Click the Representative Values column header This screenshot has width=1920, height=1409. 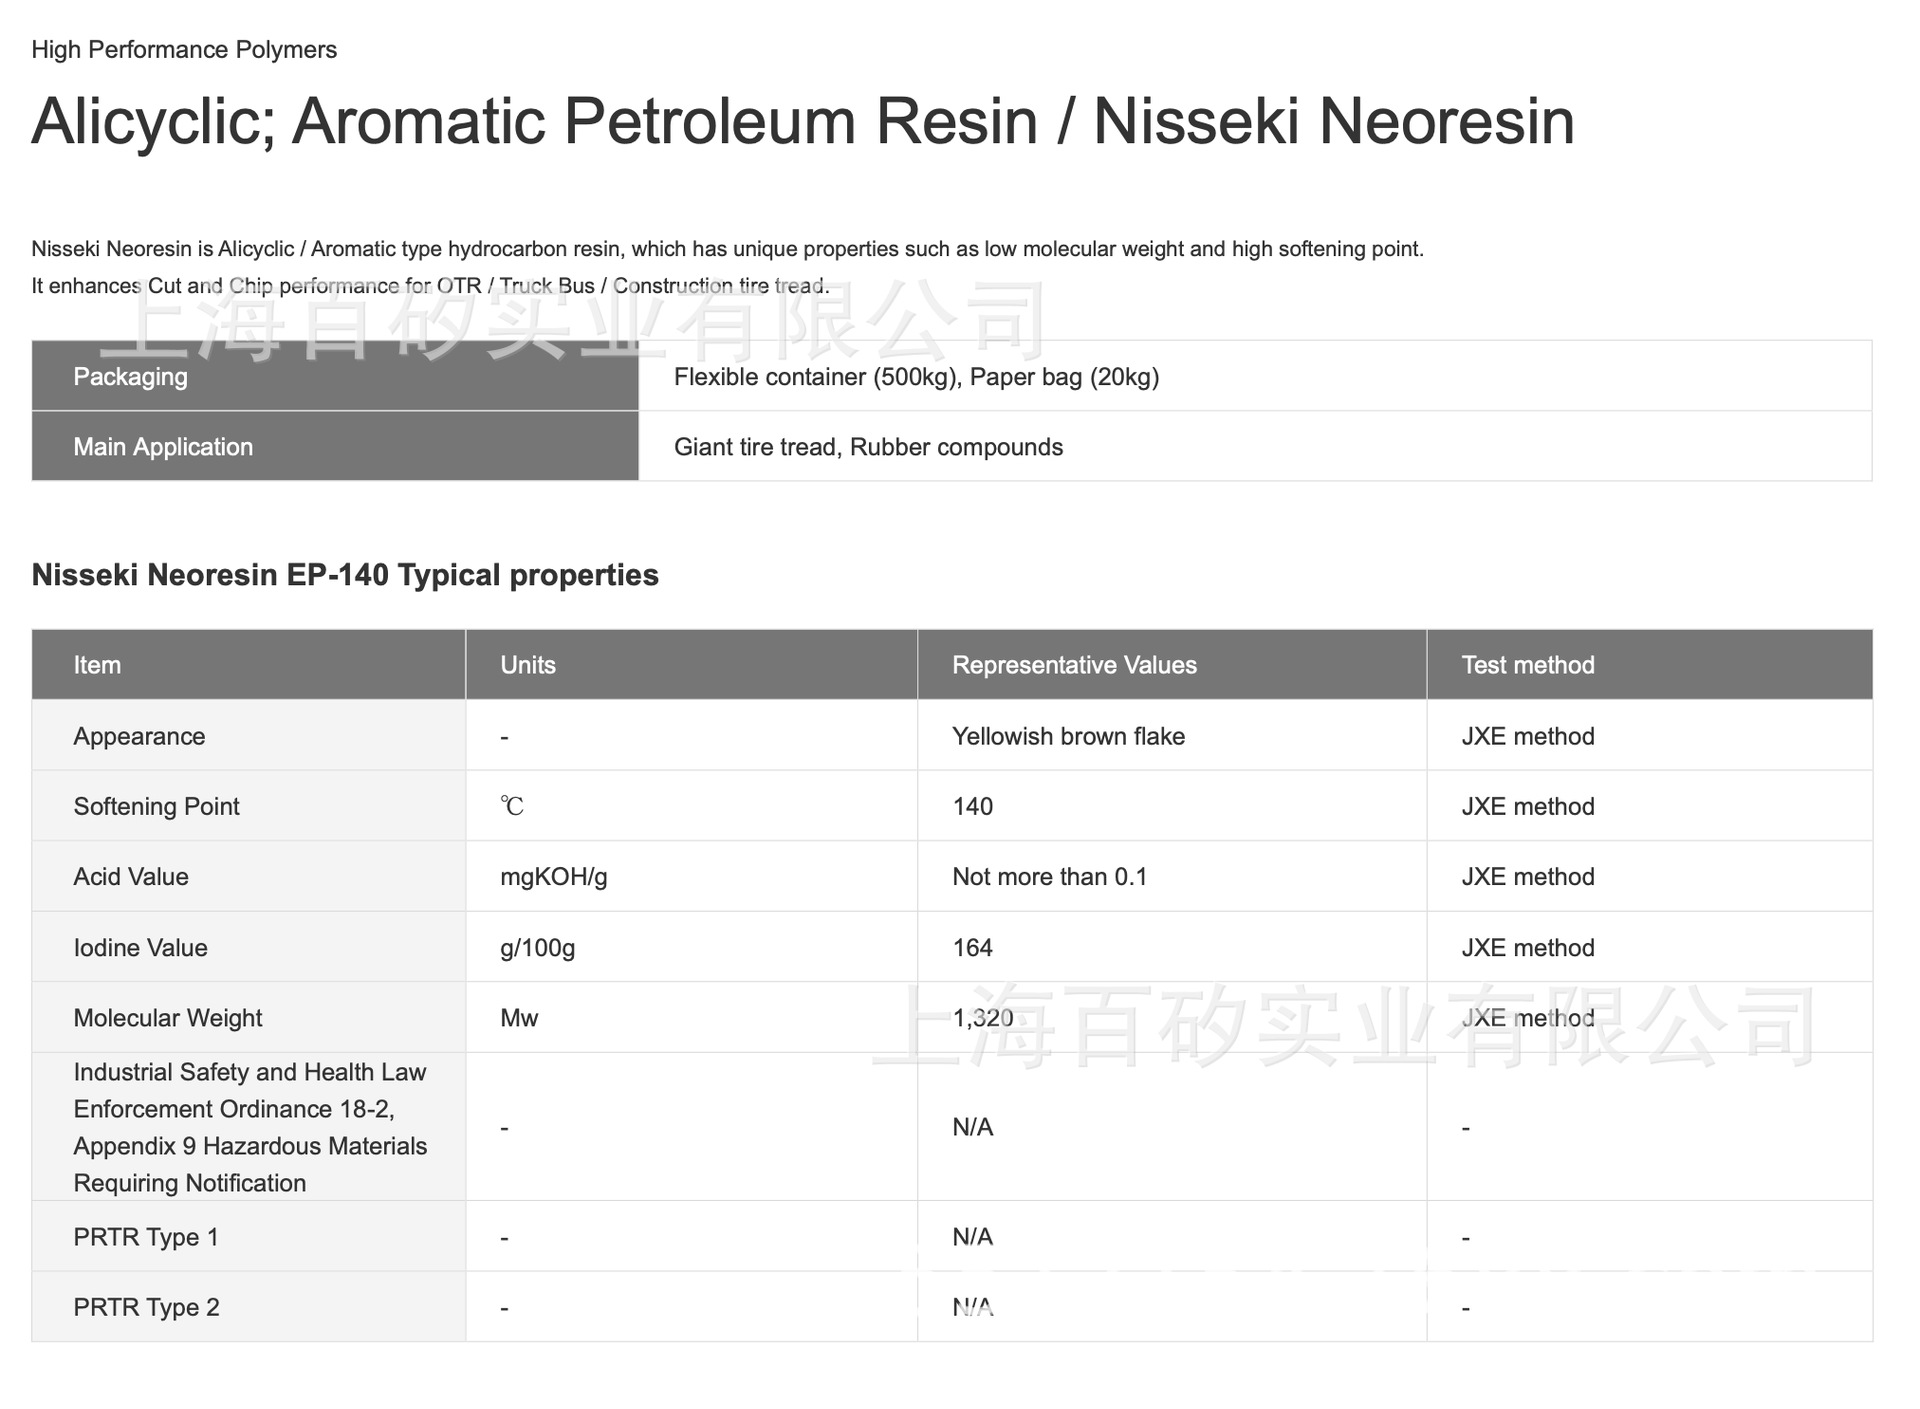tap(1074, 665)
